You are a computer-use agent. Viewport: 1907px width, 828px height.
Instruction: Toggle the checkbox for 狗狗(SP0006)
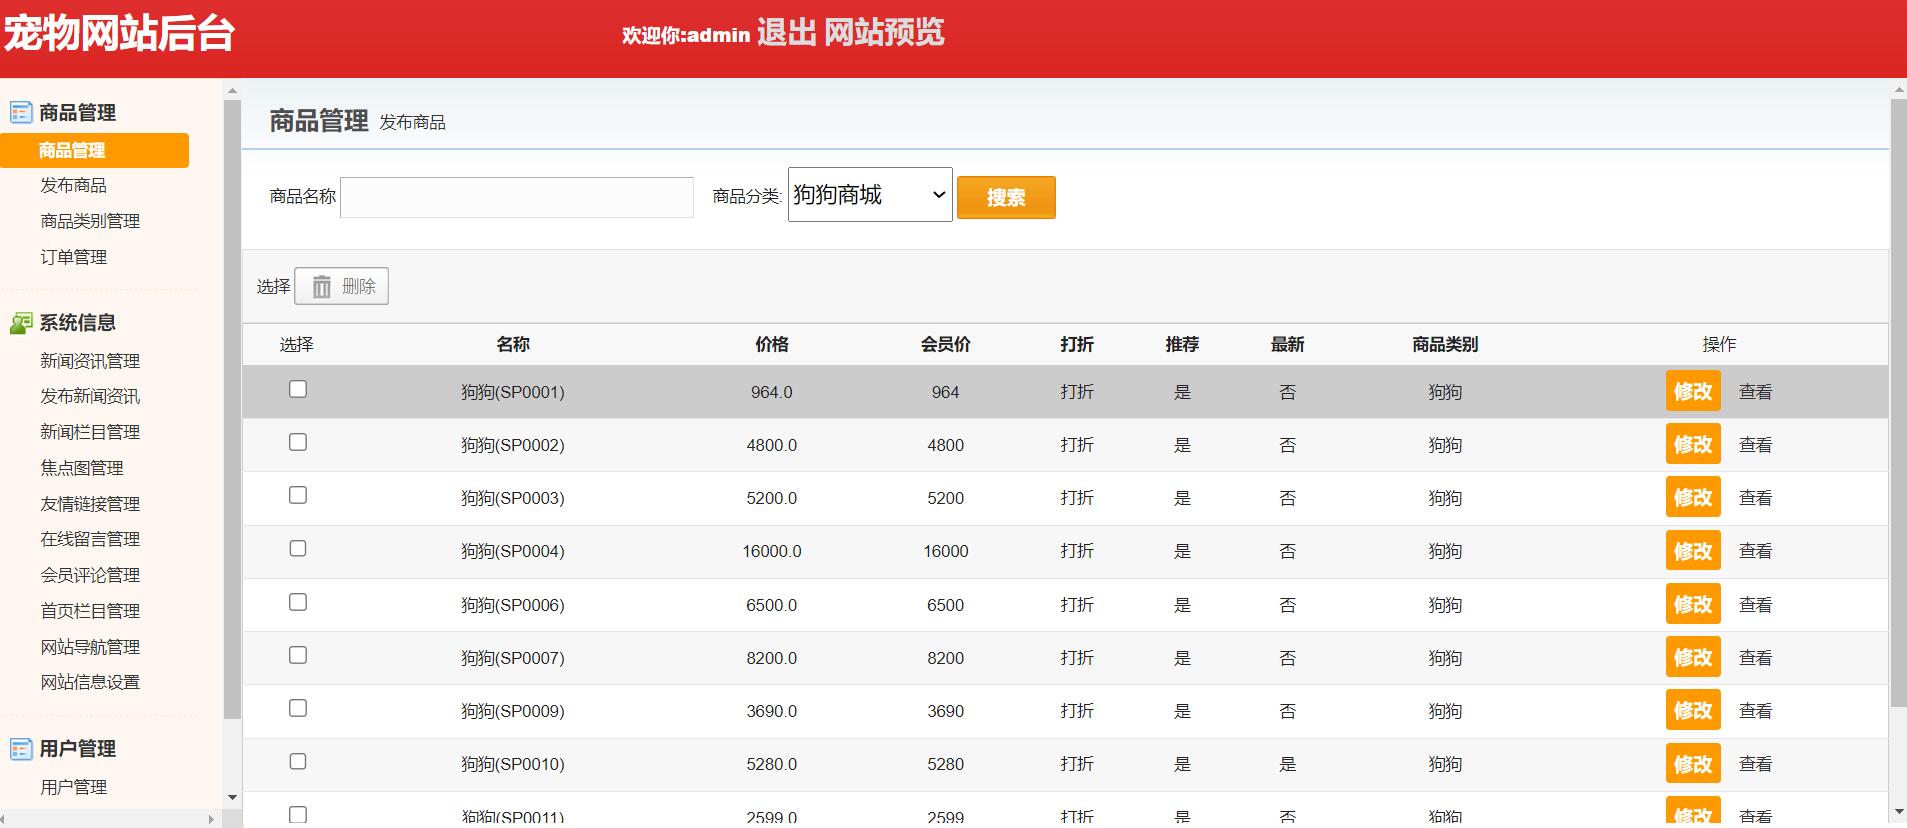click(298, 602)
